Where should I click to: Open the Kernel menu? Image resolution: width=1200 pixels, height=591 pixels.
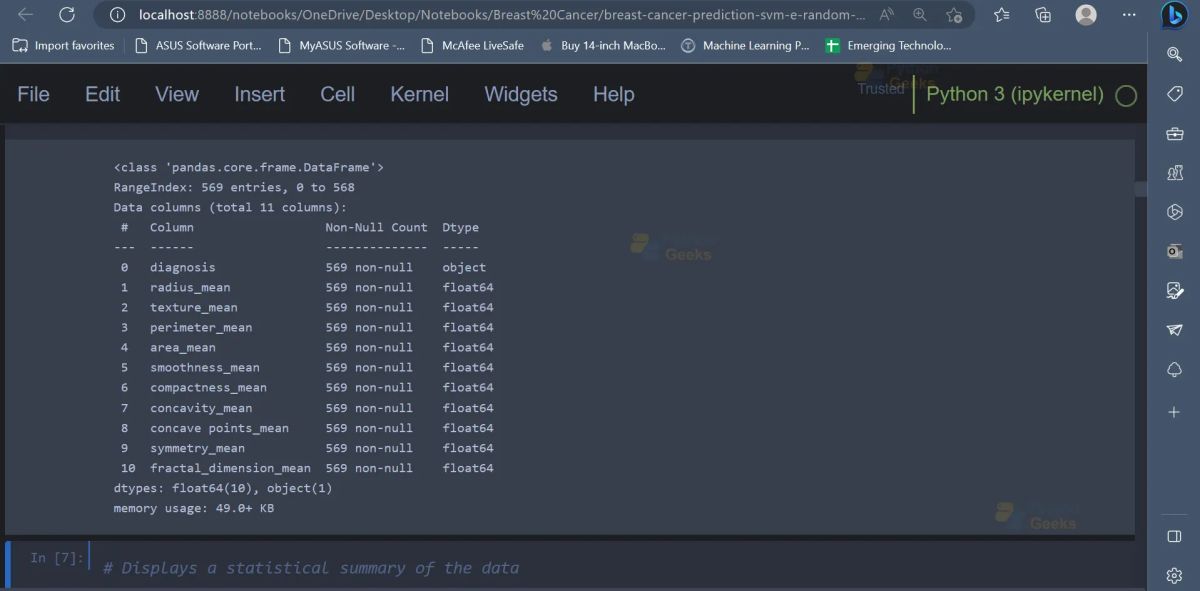(419, 94)
